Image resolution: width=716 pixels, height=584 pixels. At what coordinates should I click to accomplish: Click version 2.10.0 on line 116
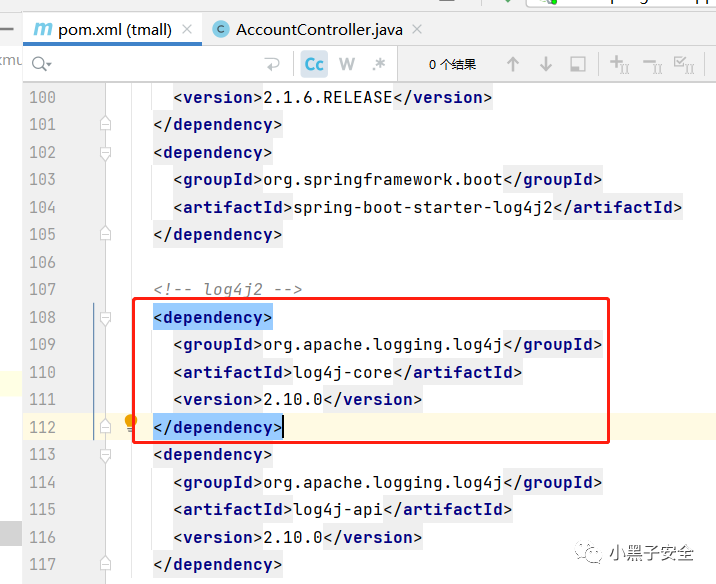[x=293, y=537]
